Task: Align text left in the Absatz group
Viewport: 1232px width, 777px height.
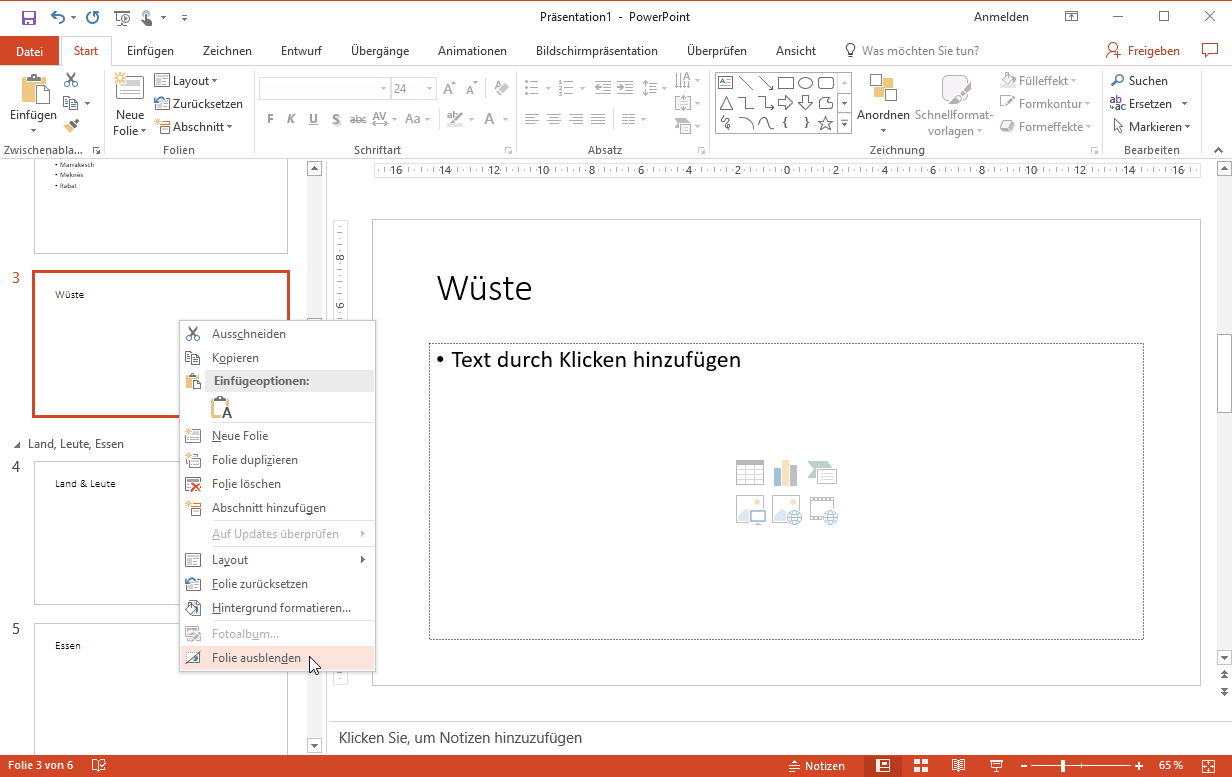Action: pos(532,119)
